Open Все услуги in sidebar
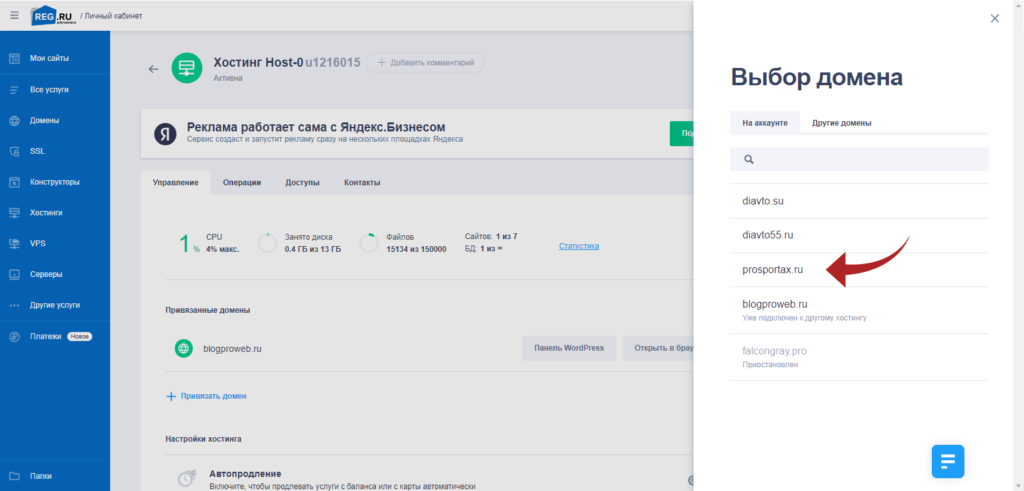This screenshot has height=491, width=1024. (x=50, y=89)
